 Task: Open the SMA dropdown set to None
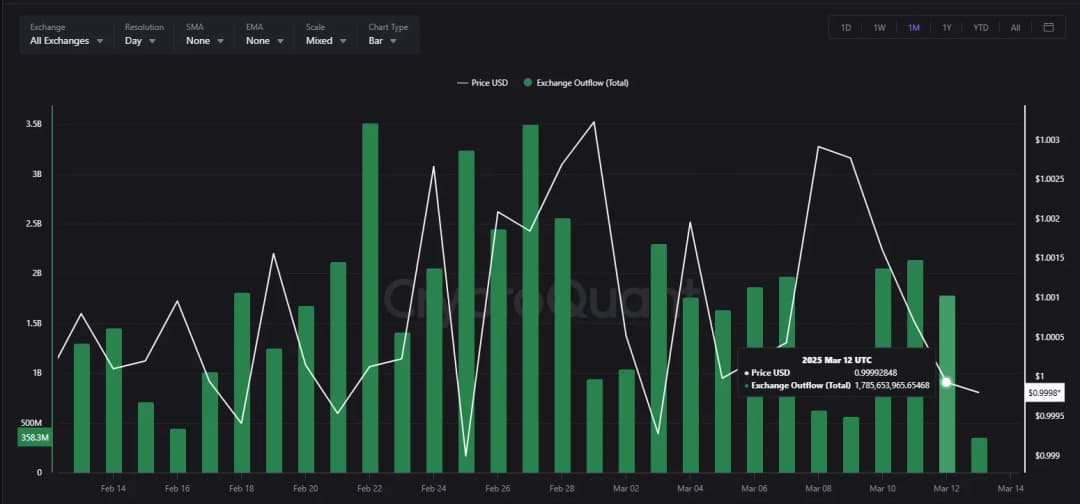click(x=204, y=41)
